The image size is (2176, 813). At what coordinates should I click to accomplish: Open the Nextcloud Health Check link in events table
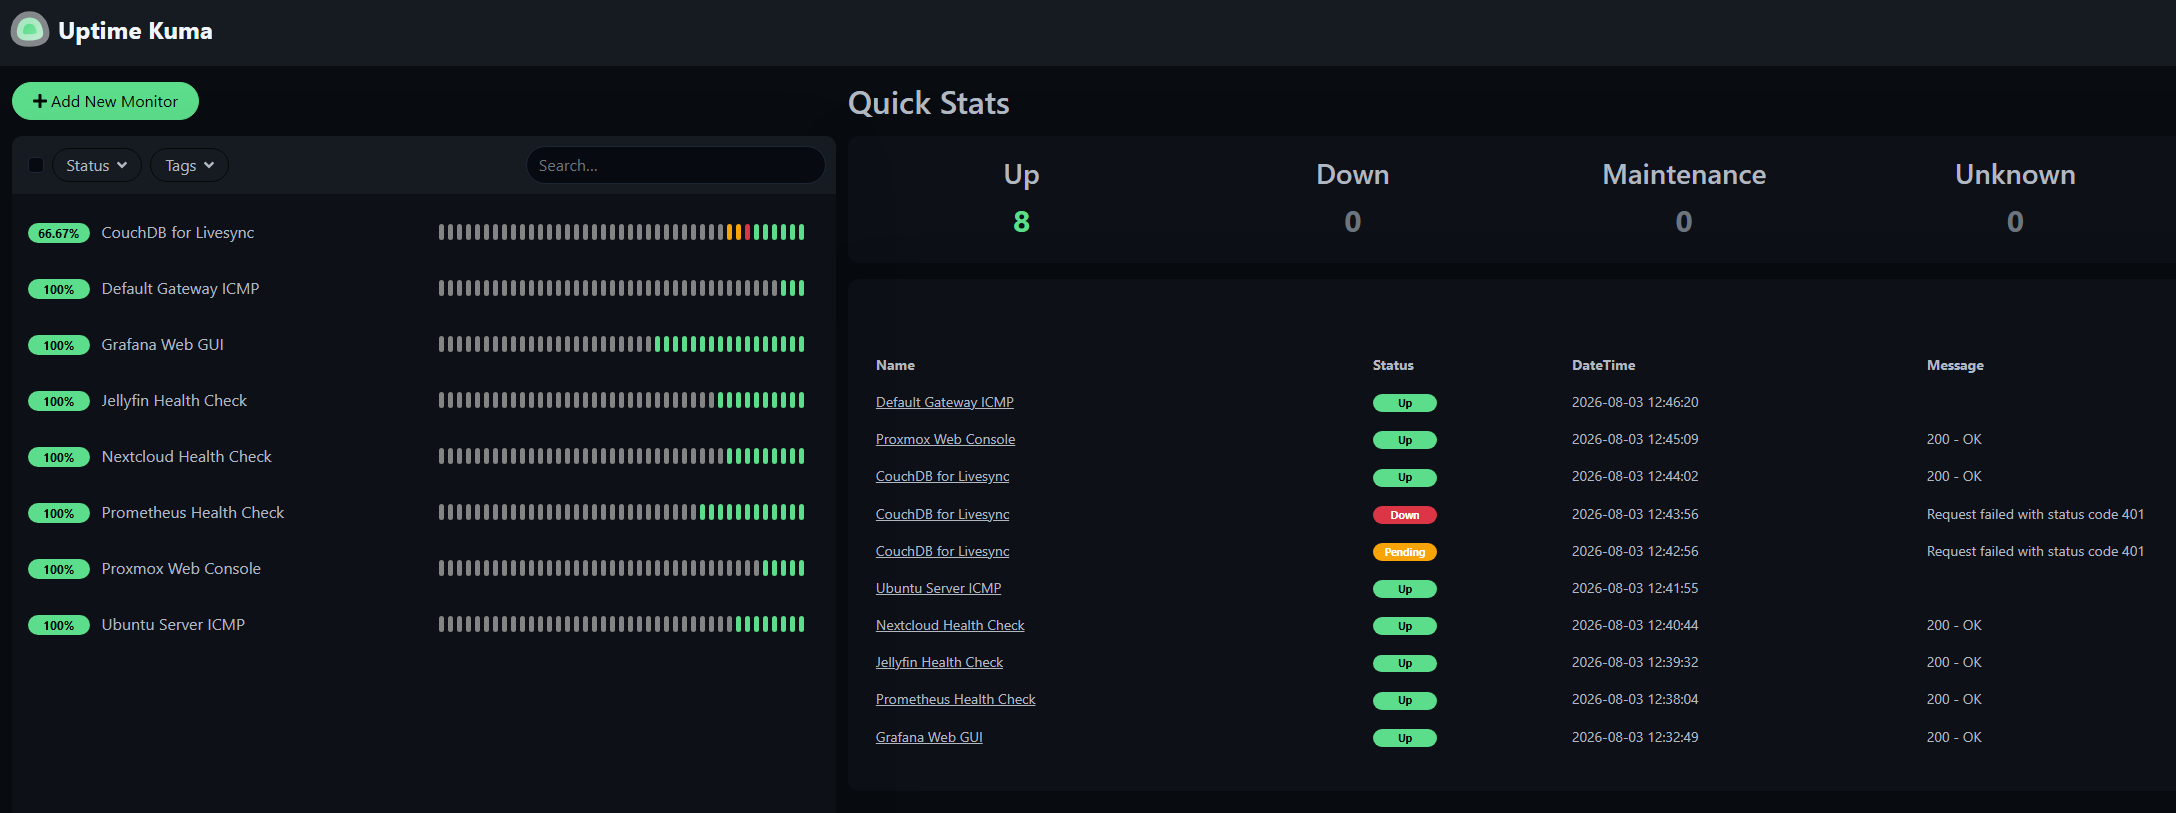click(x=950, y=625)
